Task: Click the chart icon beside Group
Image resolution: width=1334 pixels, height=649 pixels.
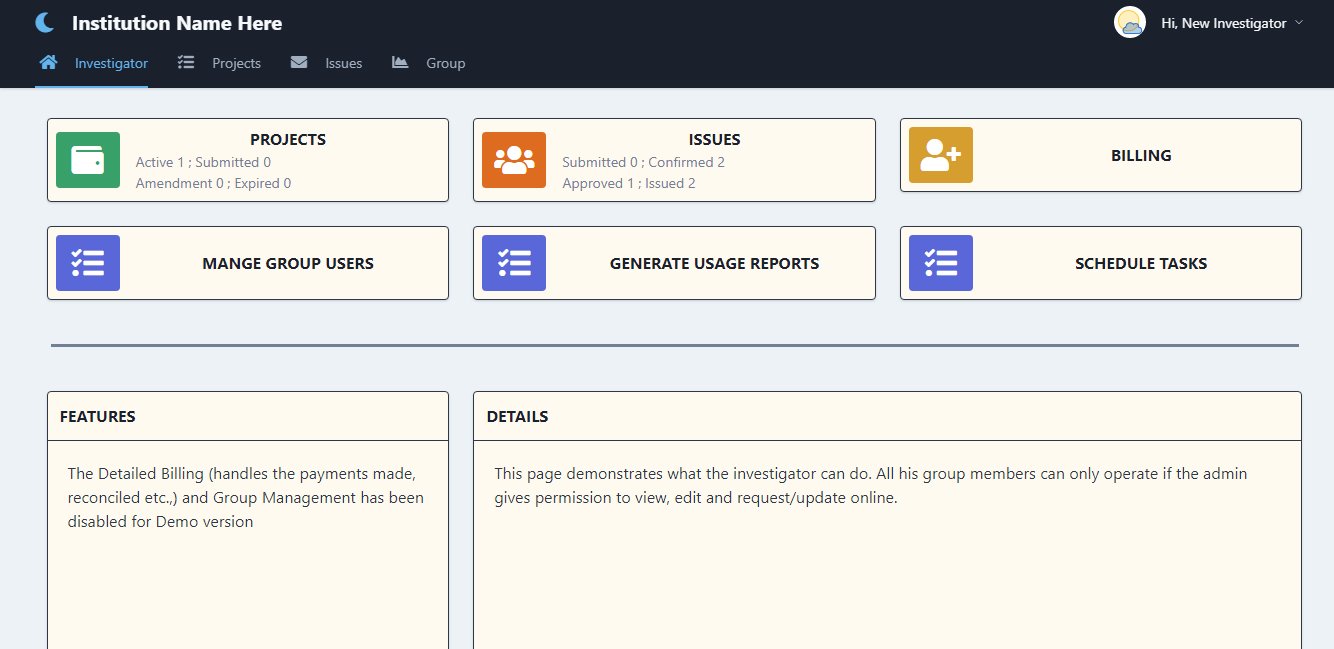Action: click(400, 63)
